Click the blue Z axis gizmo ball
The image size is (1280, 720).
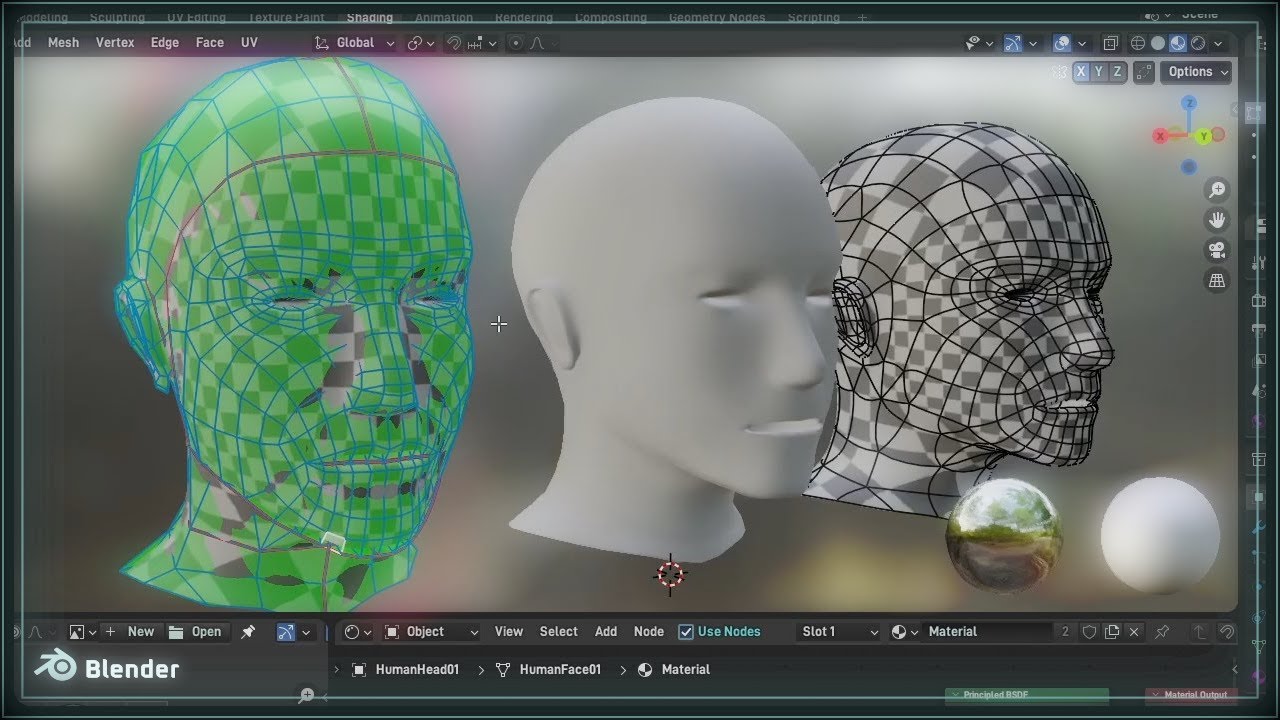1189,103
